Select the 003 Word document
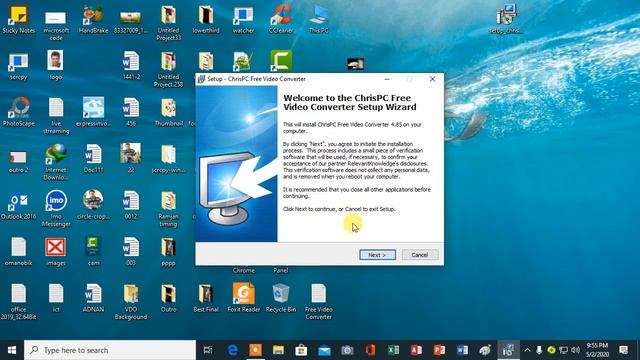The image size is (640, 360). pyautogui.click(x=131, y=251)
